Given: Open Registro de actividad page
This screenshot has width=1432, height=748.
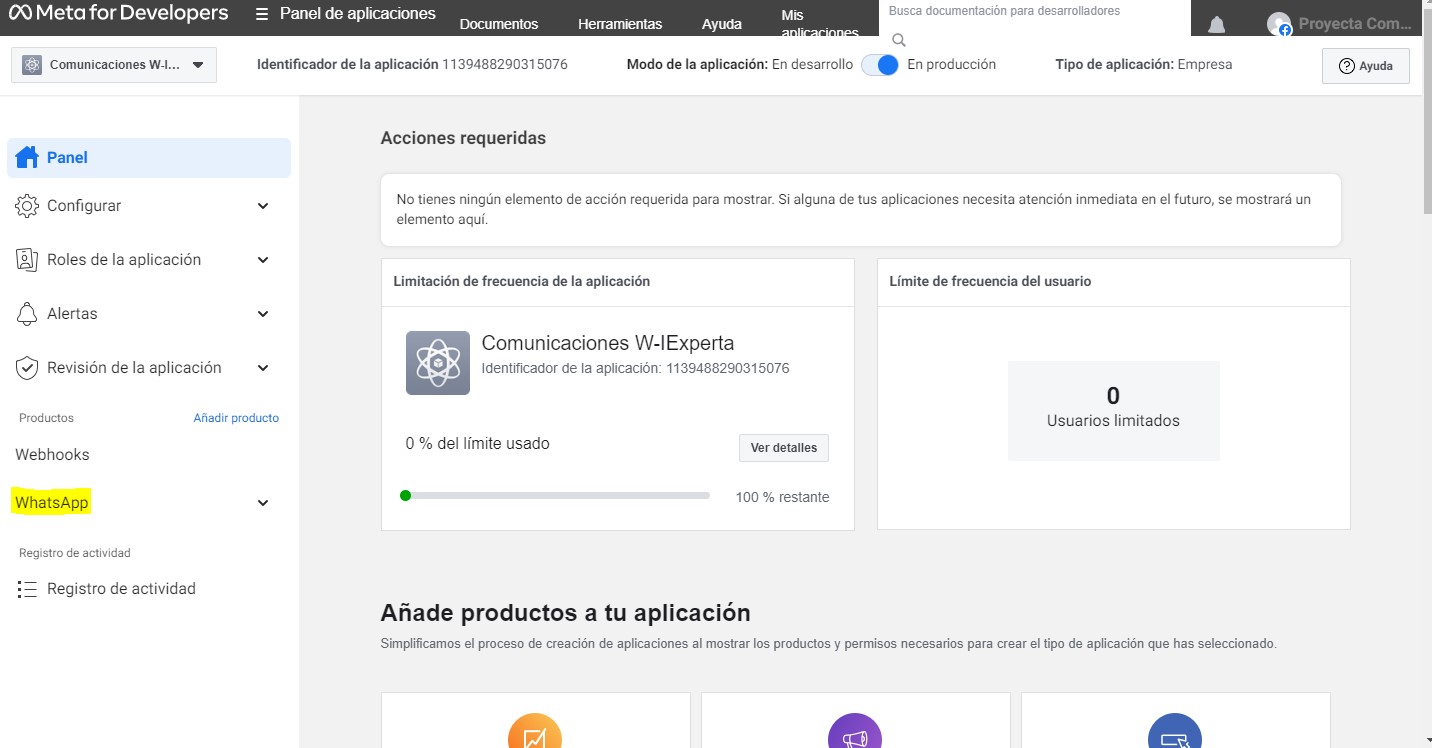Looking at the screenshot, I should coord(121,589).
